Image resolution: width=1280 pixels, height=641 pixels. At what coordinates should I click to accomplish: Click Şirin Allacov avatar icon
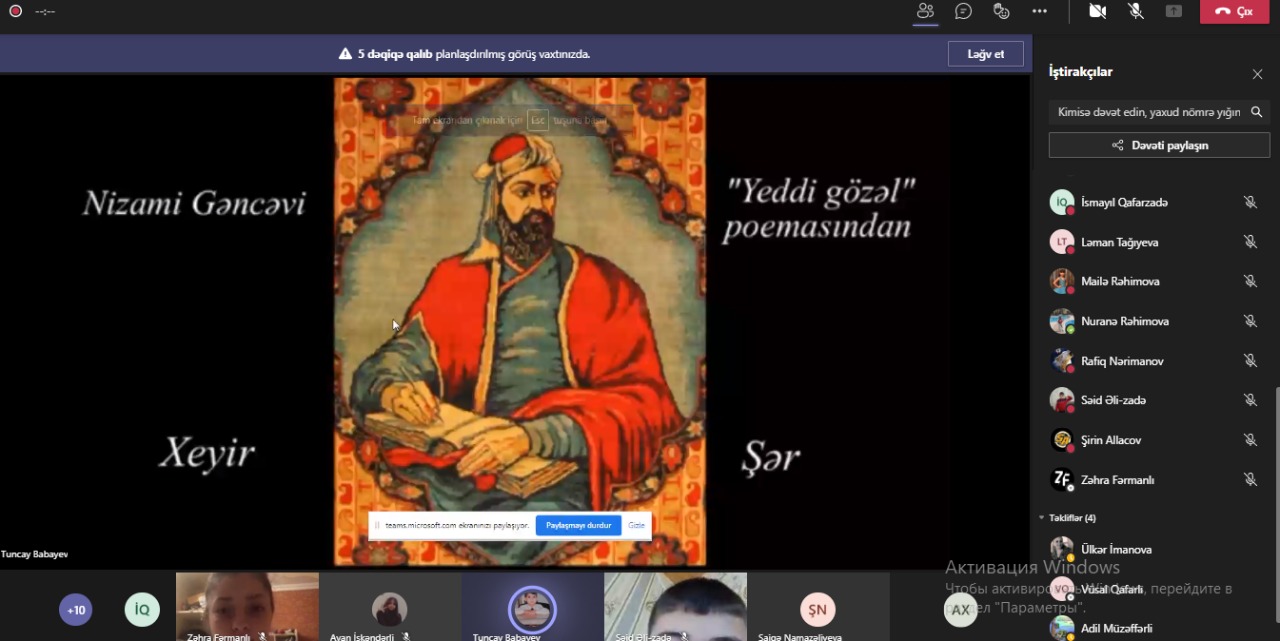pos(1062,440)
